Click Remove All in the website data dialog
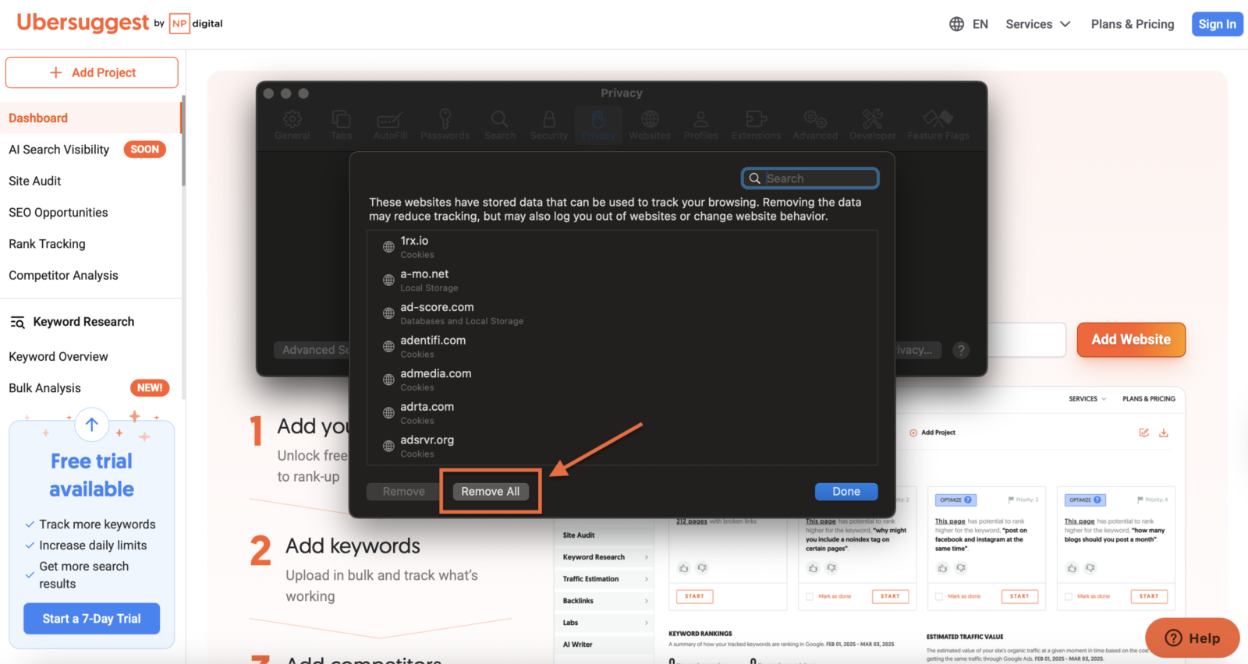Image resolution: width=1248 pixels, height=664 pixels. pyautogui.click(x=490, y=492)
